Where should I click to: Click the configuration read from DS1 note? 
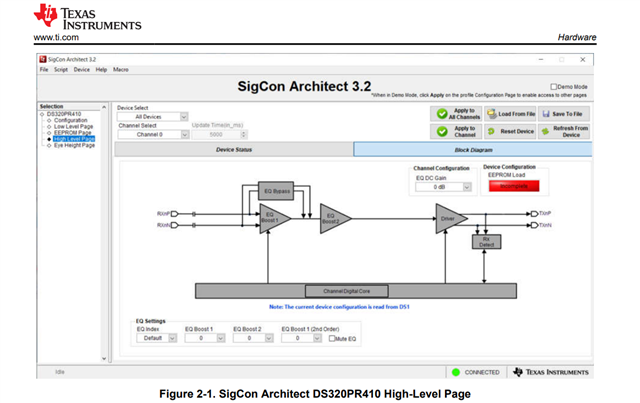[339, 307]
